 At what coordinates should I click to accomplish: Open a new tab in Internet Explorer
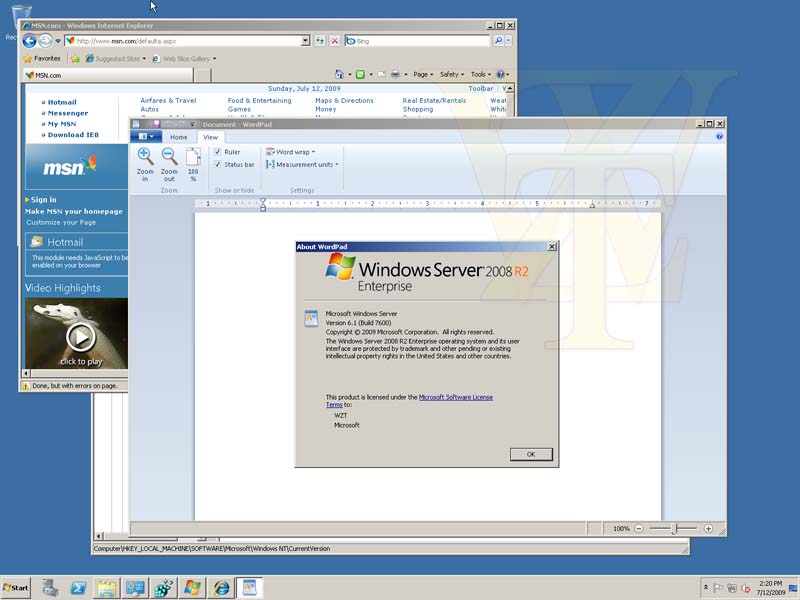203,75
